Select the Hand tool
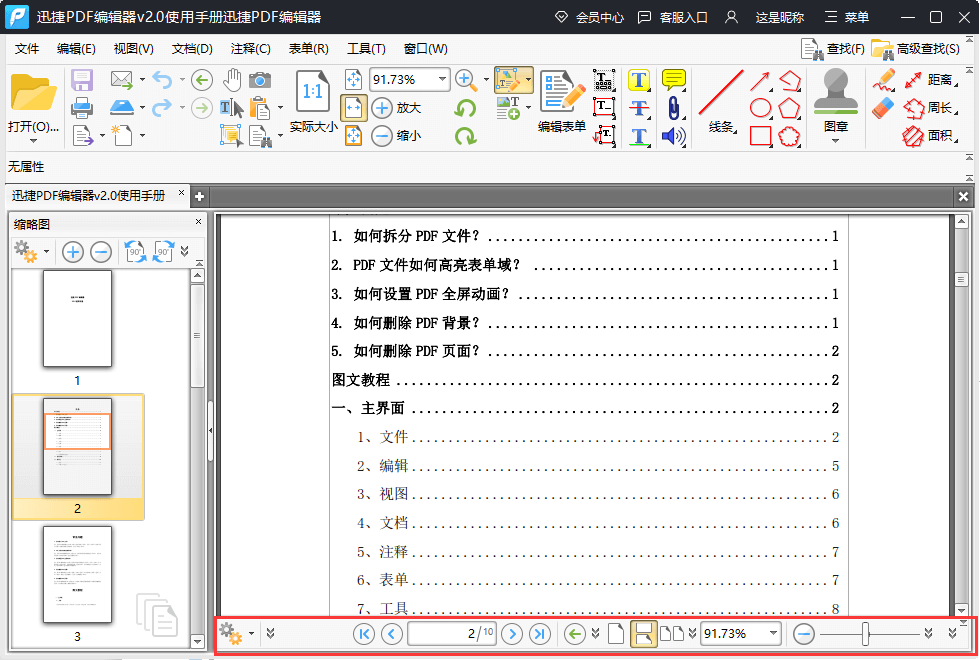Screen dimensions: 980x660 click(x=232, y=80)
